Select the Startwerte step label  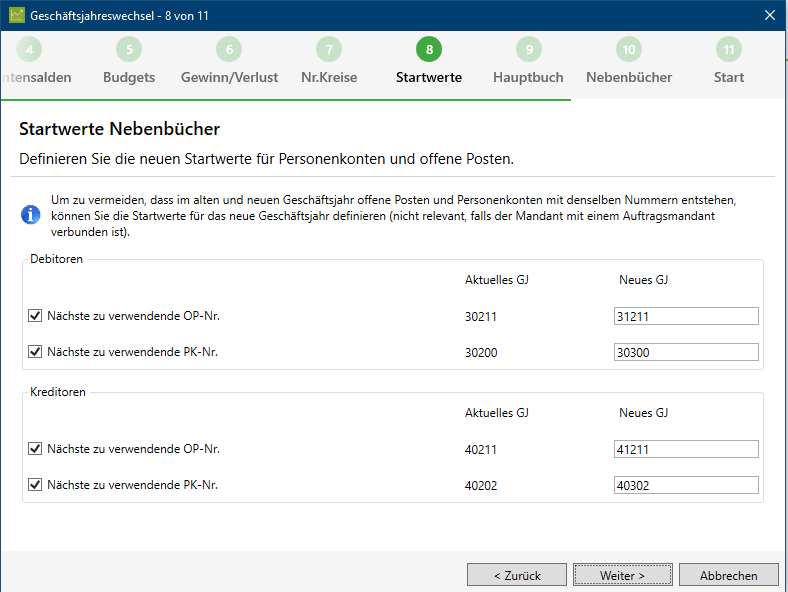click(429, 77)
